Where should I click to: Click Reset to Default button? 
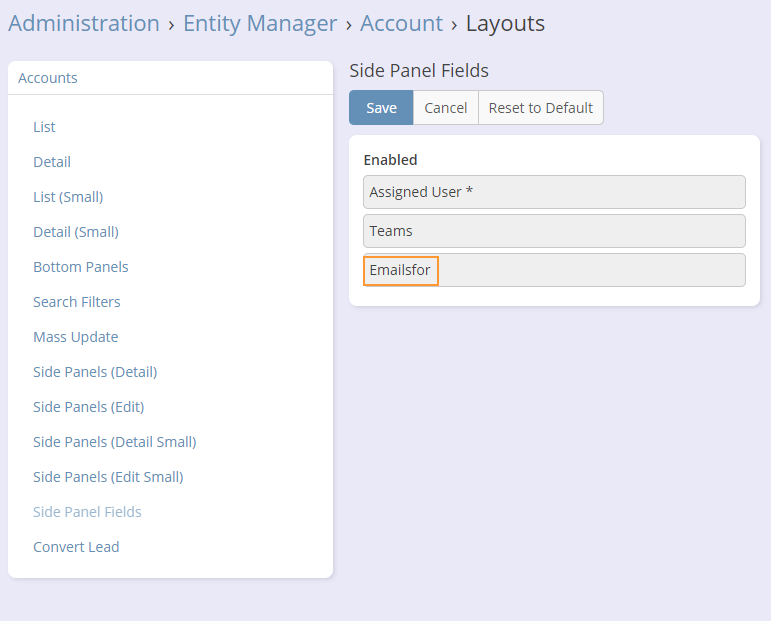tap(540, 108)
